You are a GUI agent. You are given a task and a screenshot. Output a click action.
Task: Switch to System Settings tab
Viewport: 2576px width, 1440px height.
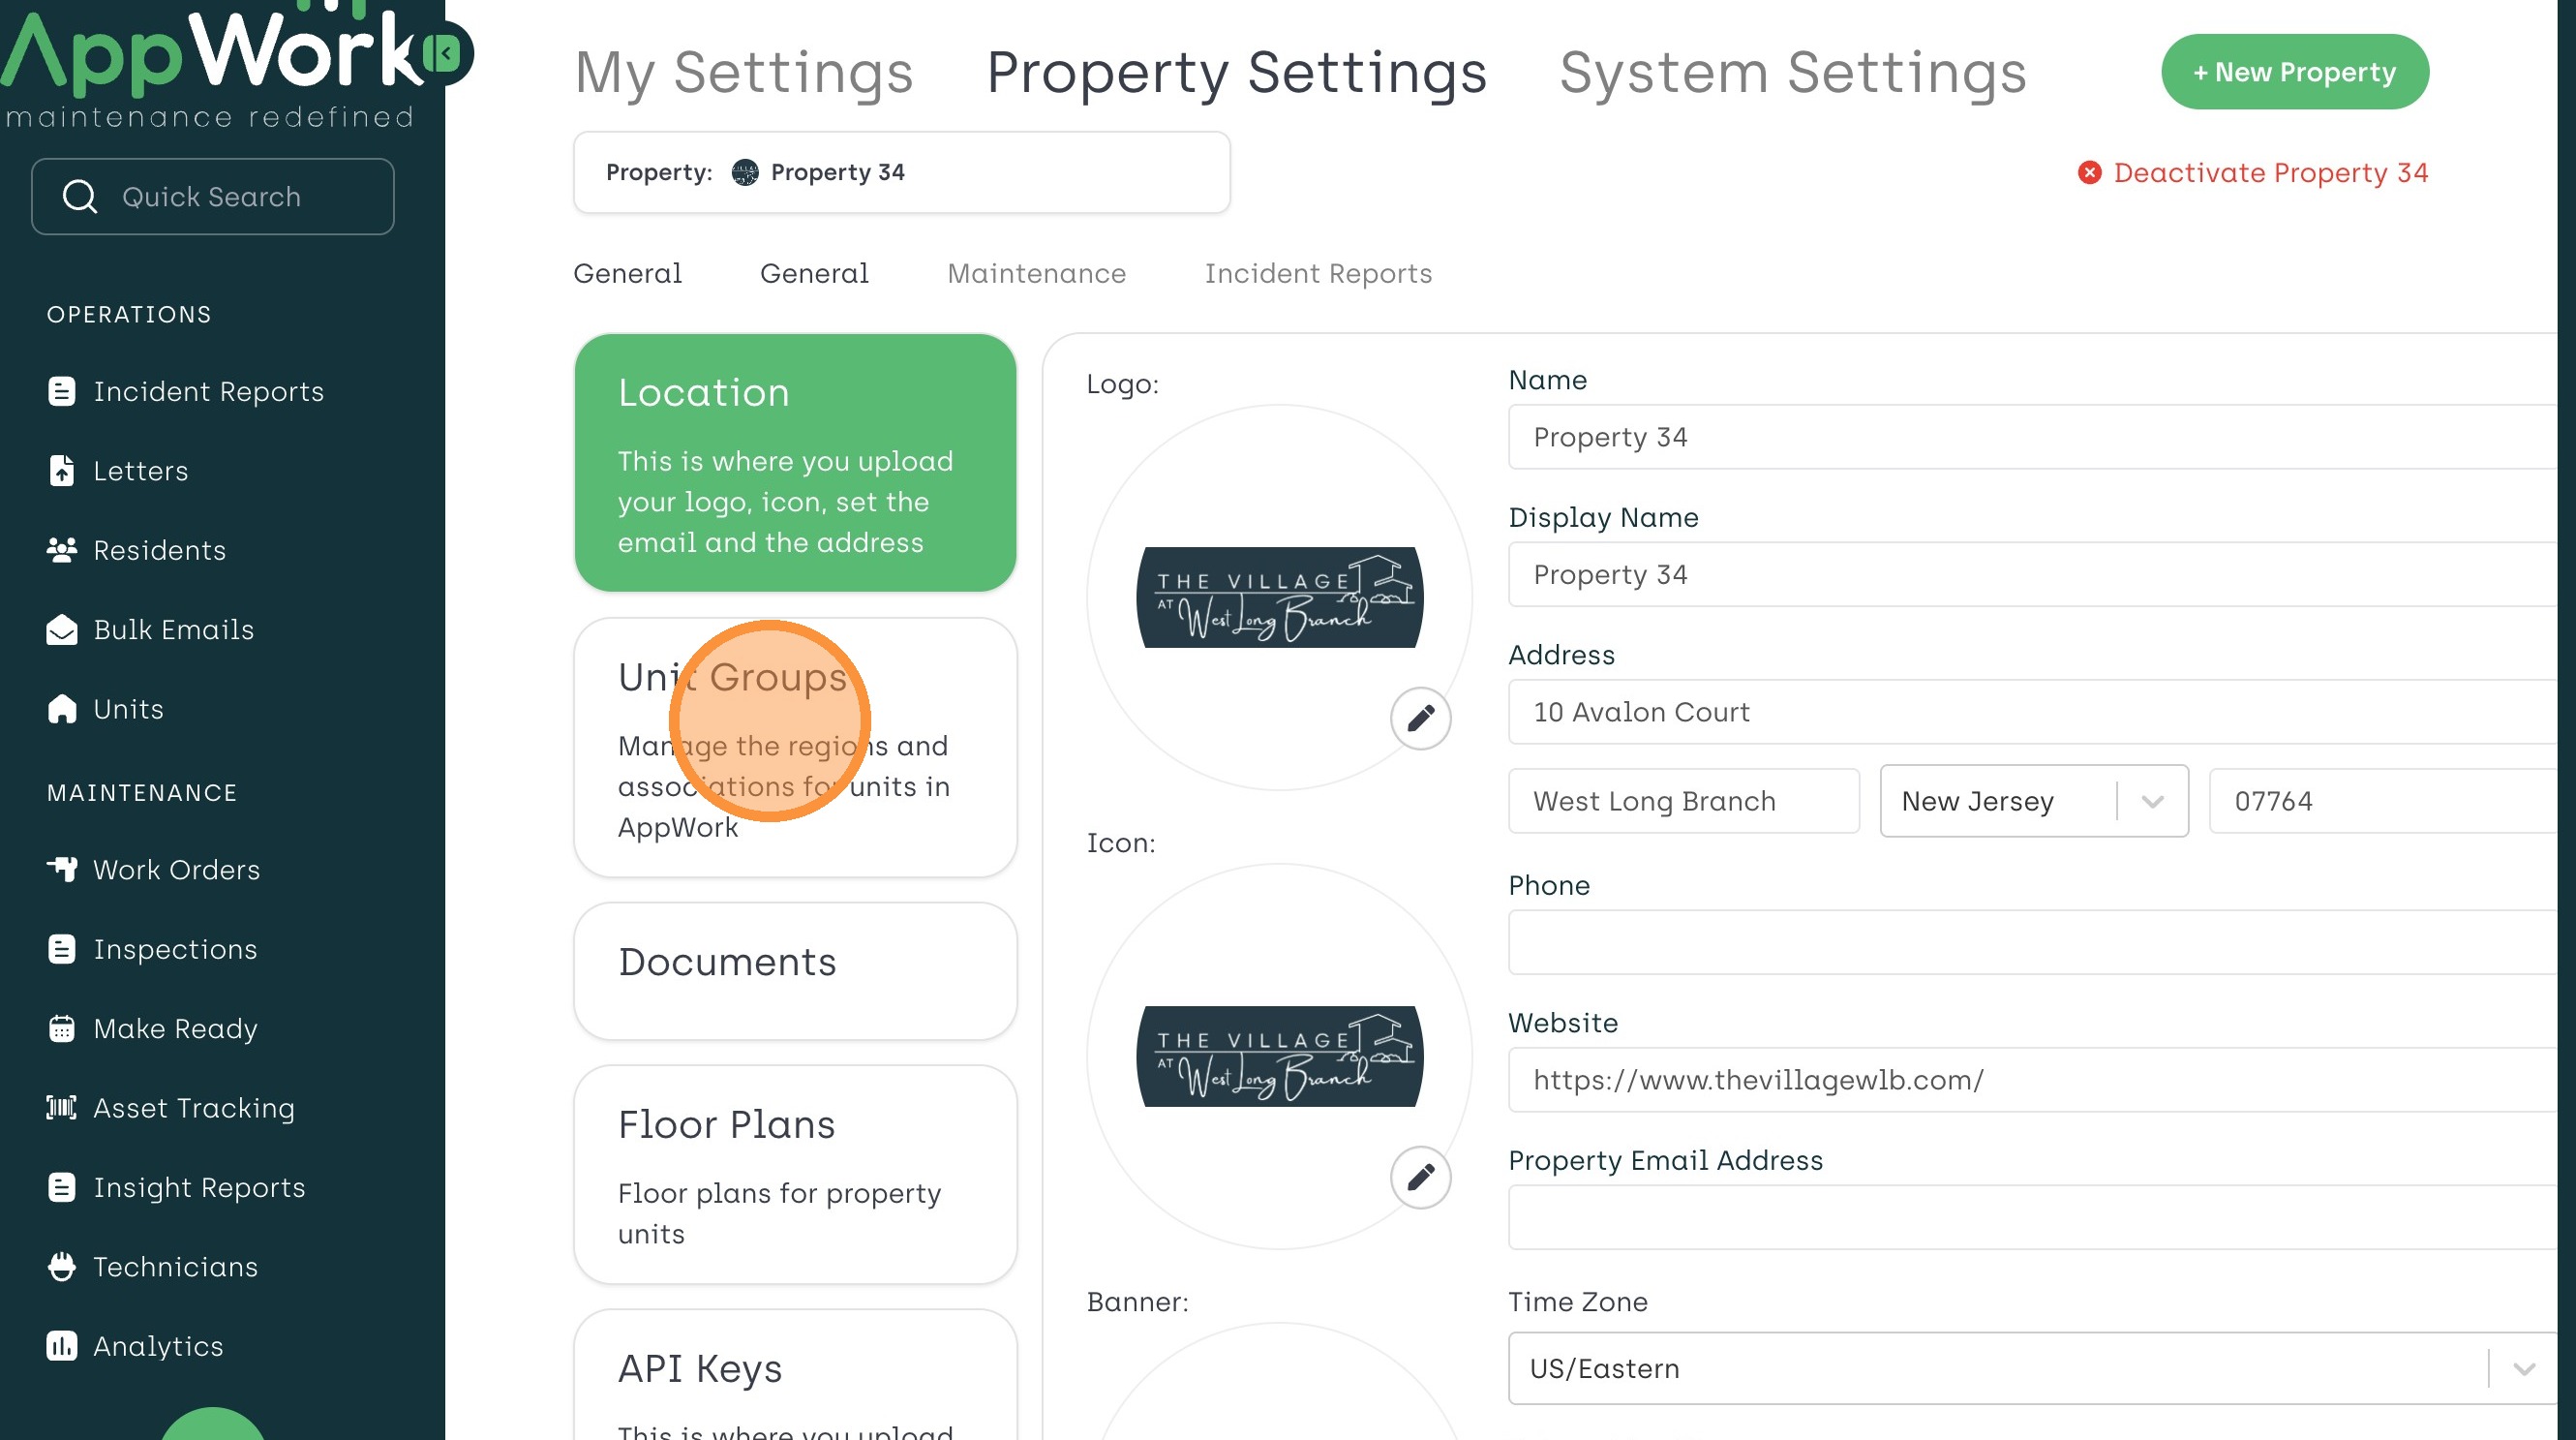(1792, 72)
